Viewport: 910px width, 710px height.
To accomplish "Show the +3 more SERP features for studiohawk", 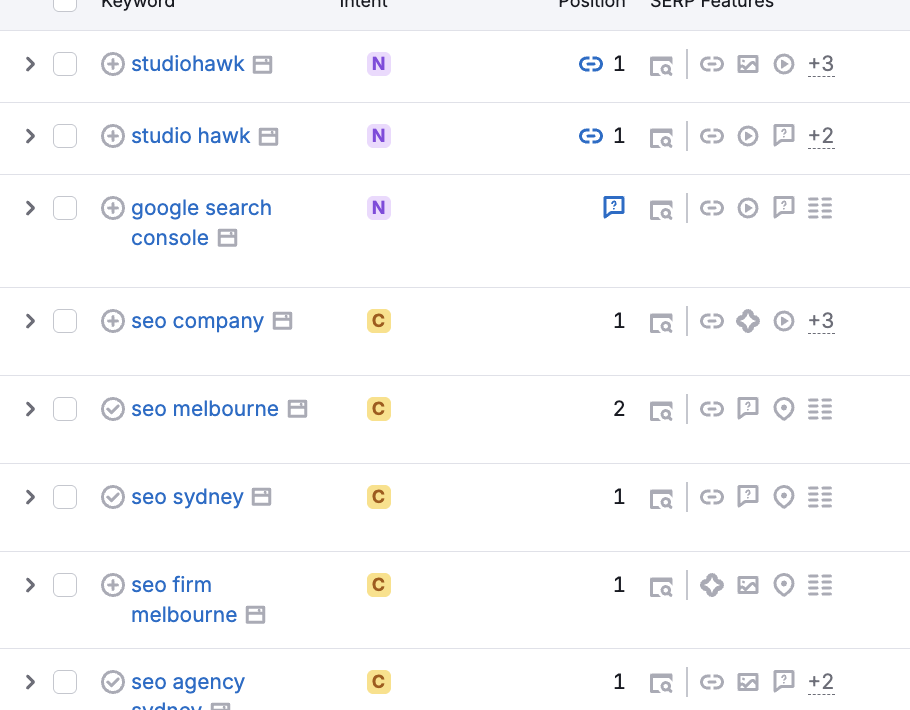I will 821,64.
